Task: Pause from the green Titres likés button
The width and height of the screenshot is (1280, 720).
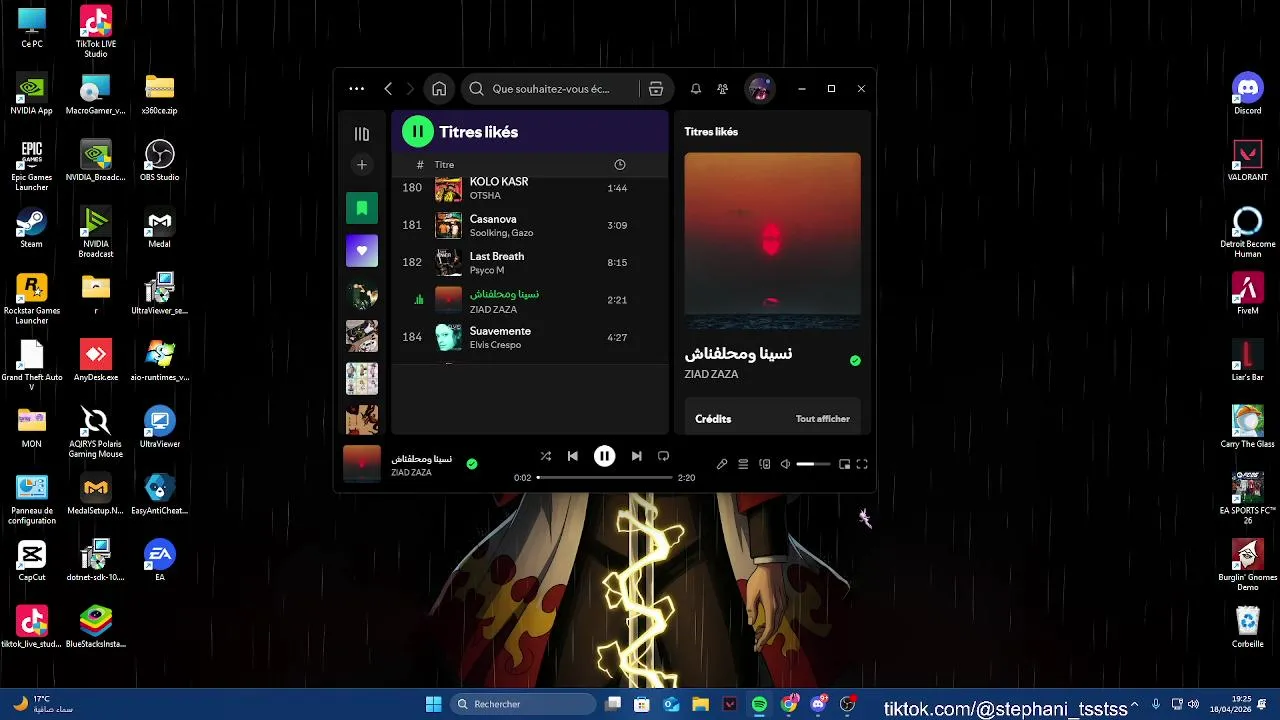Action: point(418,132)
